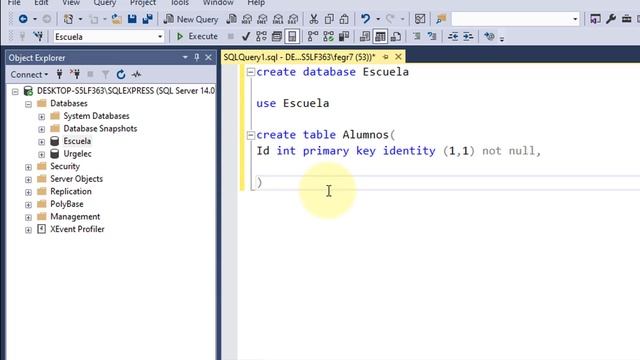
Task: Click Comment Out Selected Lines icon
Action: pyautogui.click(x=416, y=37)
